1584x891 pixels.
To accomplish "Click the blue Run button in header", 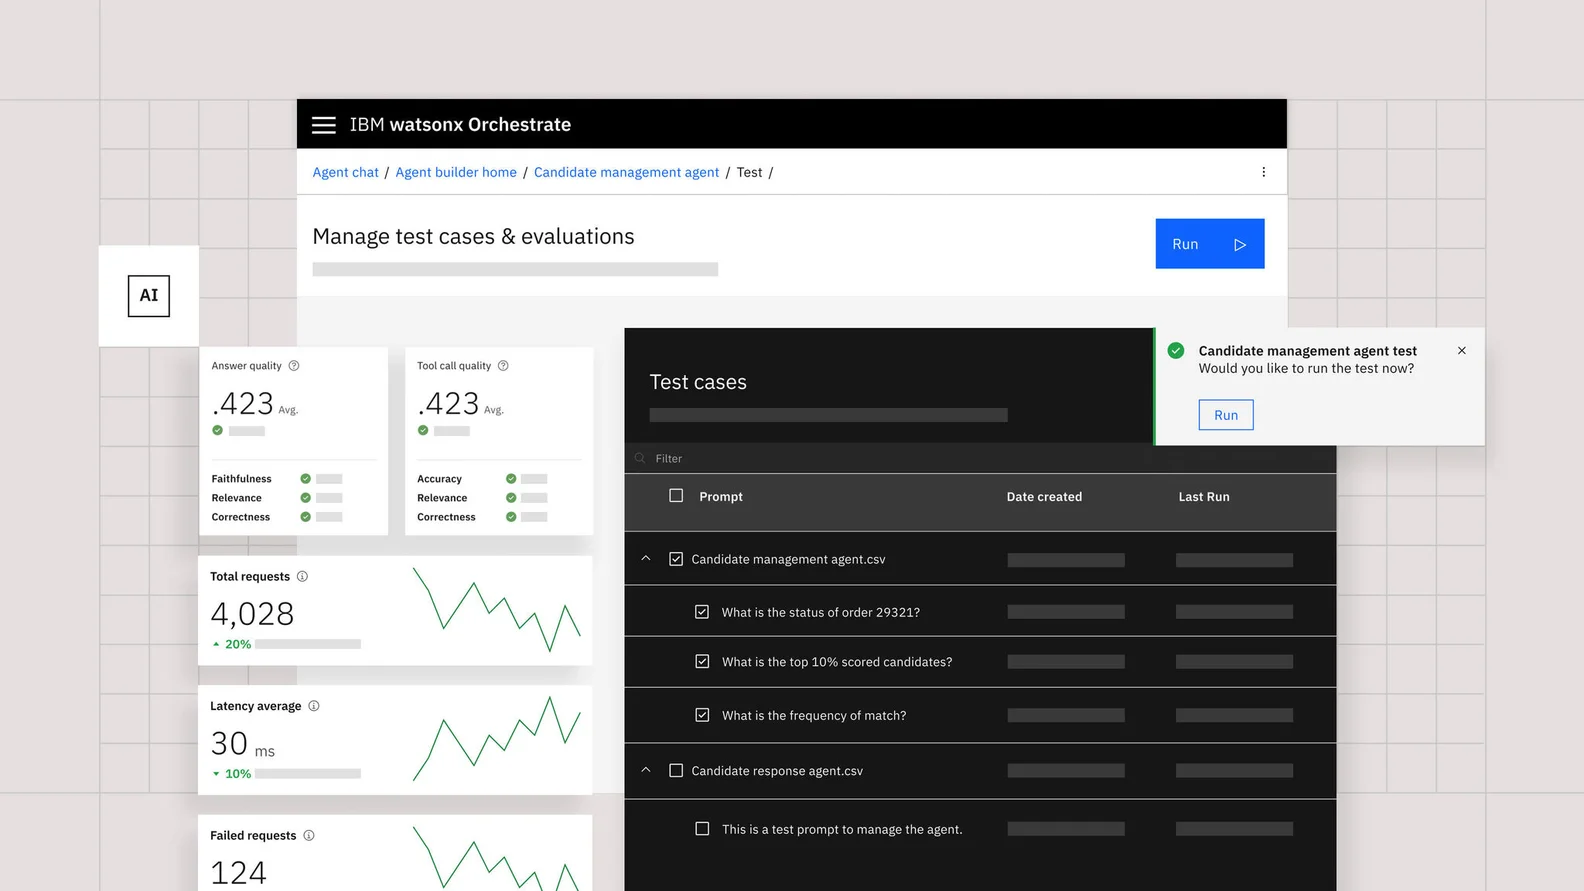I will tap(1209, 244).
